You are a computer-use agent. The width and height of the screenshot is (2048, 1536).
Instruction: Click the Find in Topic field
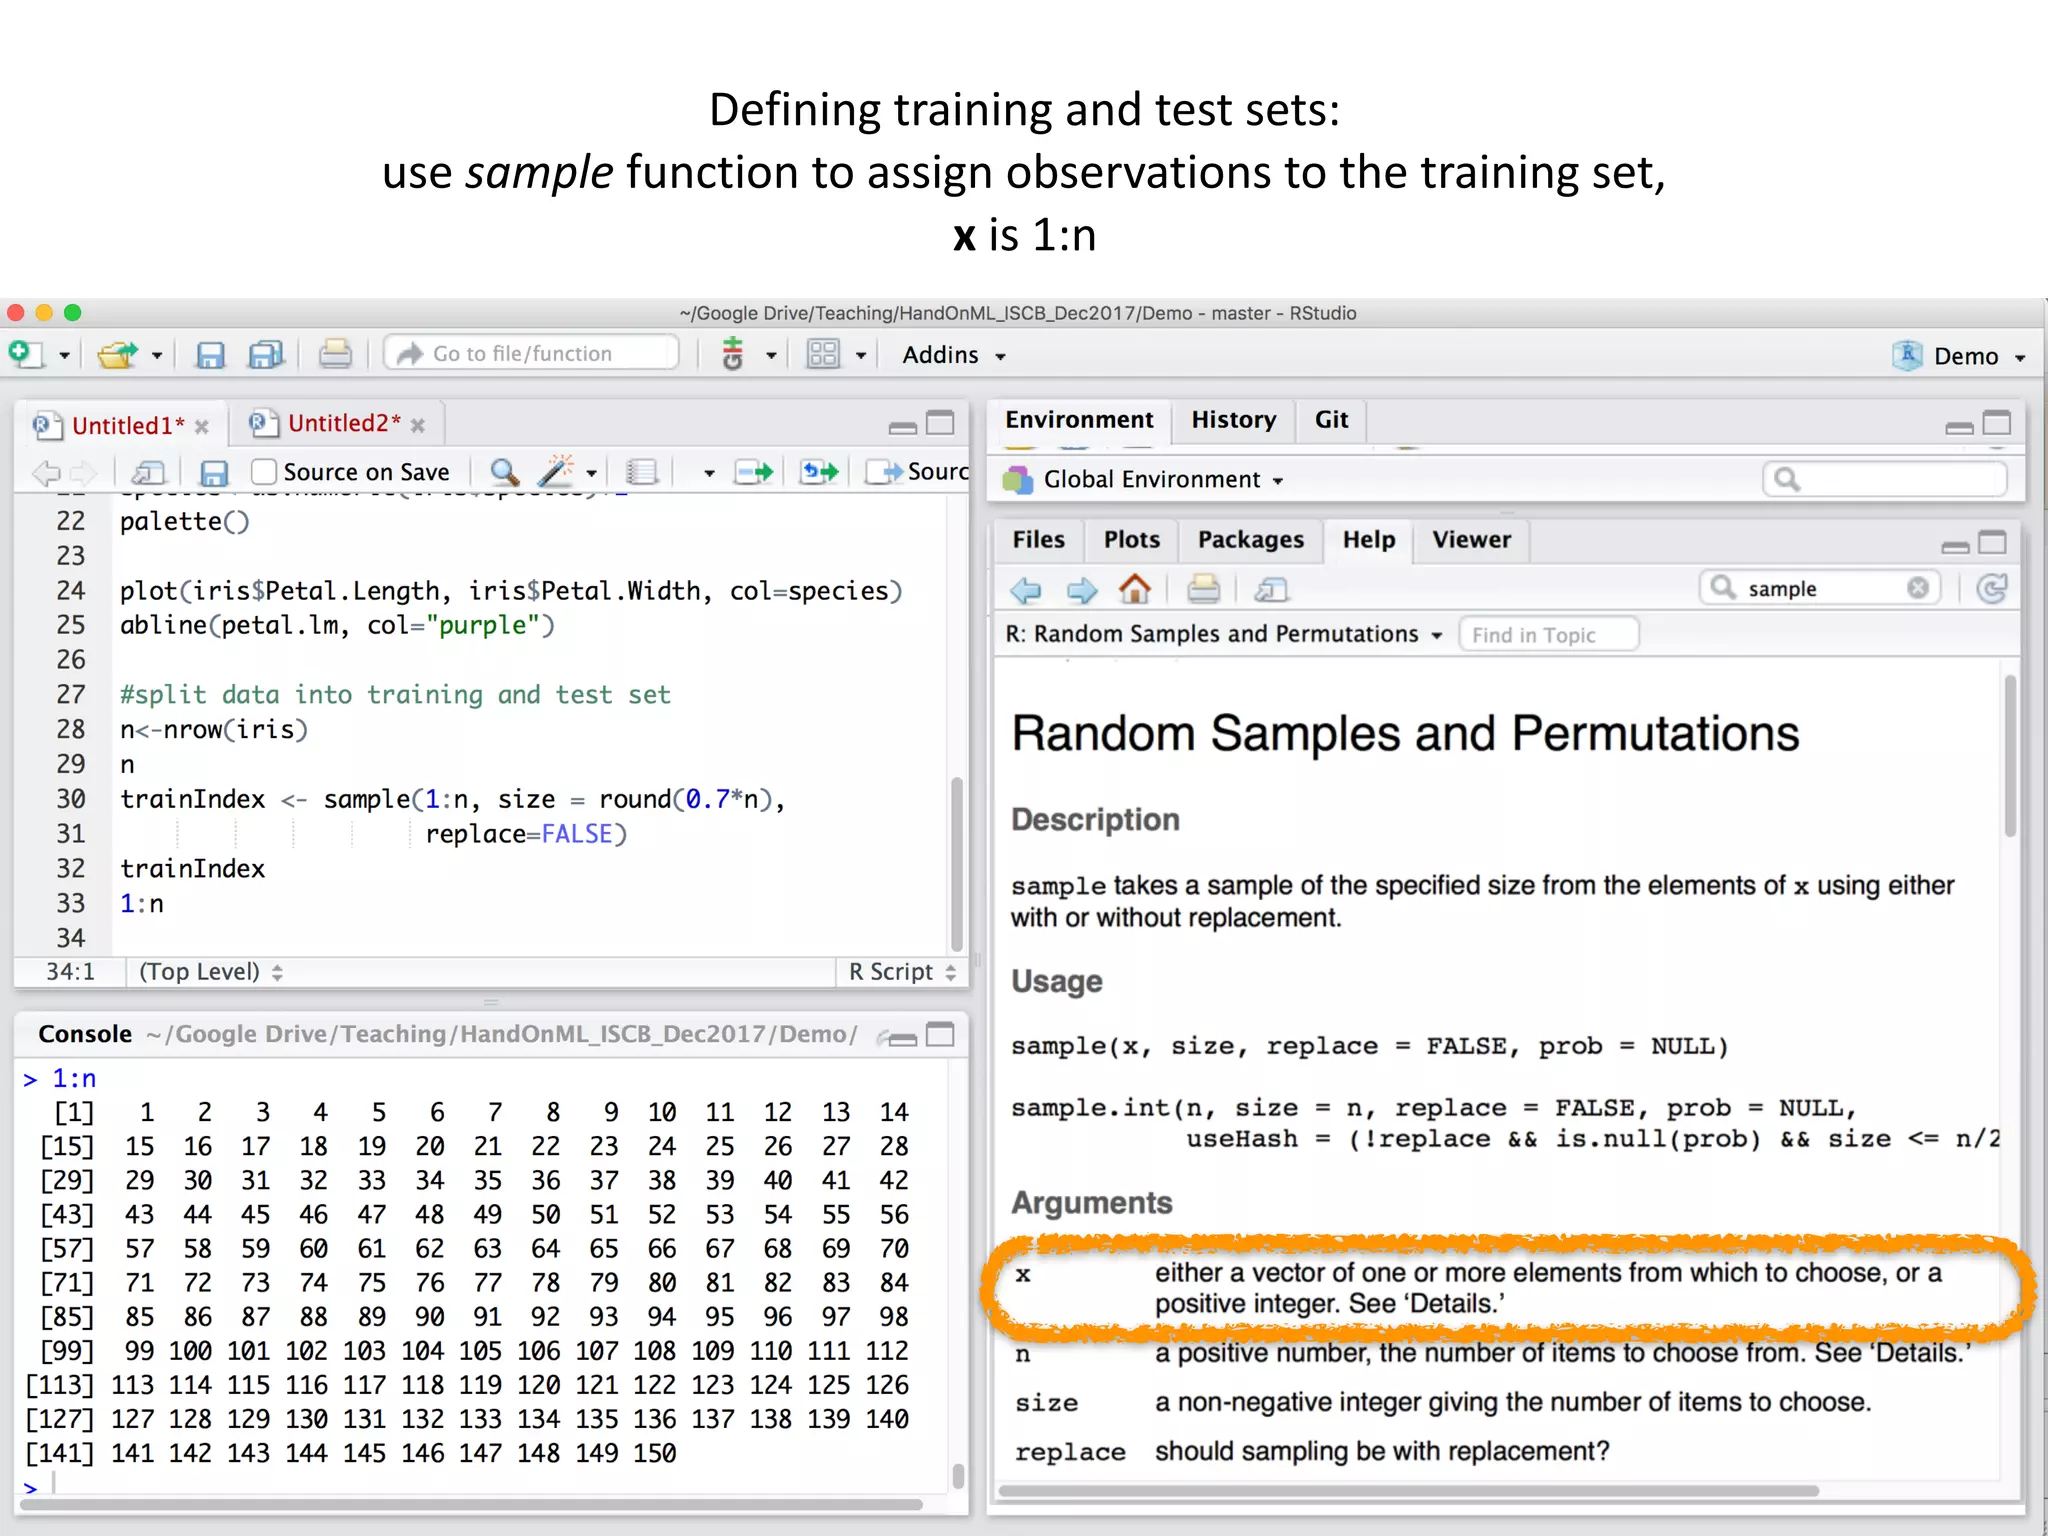click(x=1548, y=635)
